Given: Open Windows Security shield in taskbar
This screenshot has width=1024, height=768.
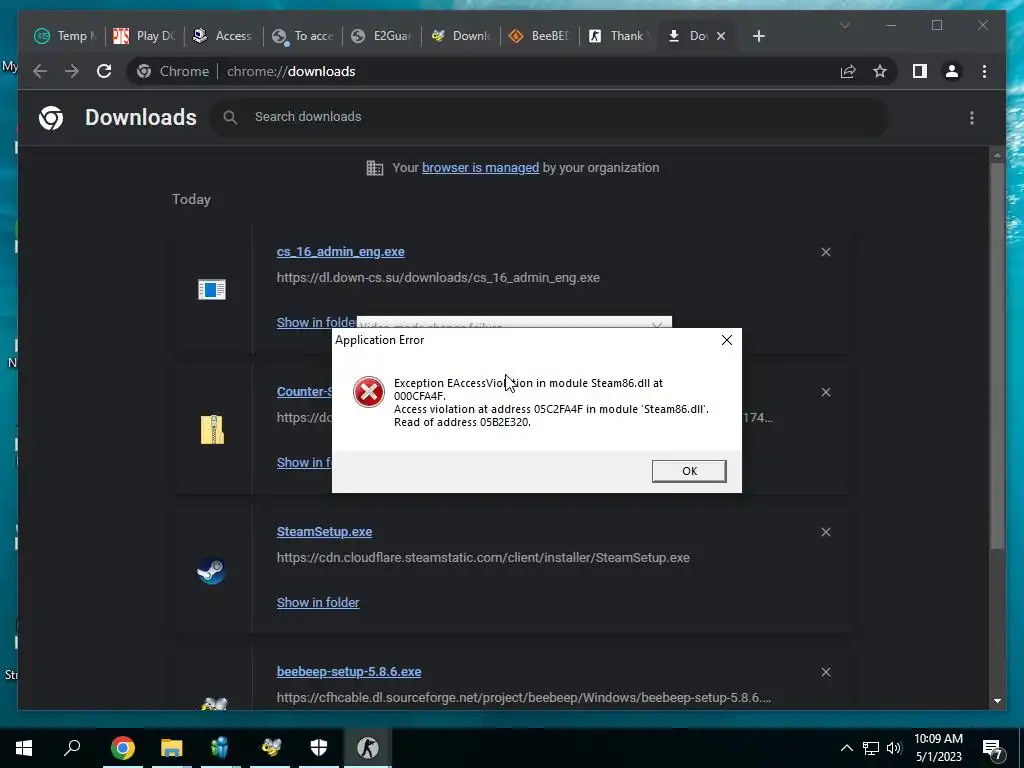Looking at the screenshot, I should [x=319, y=748].
